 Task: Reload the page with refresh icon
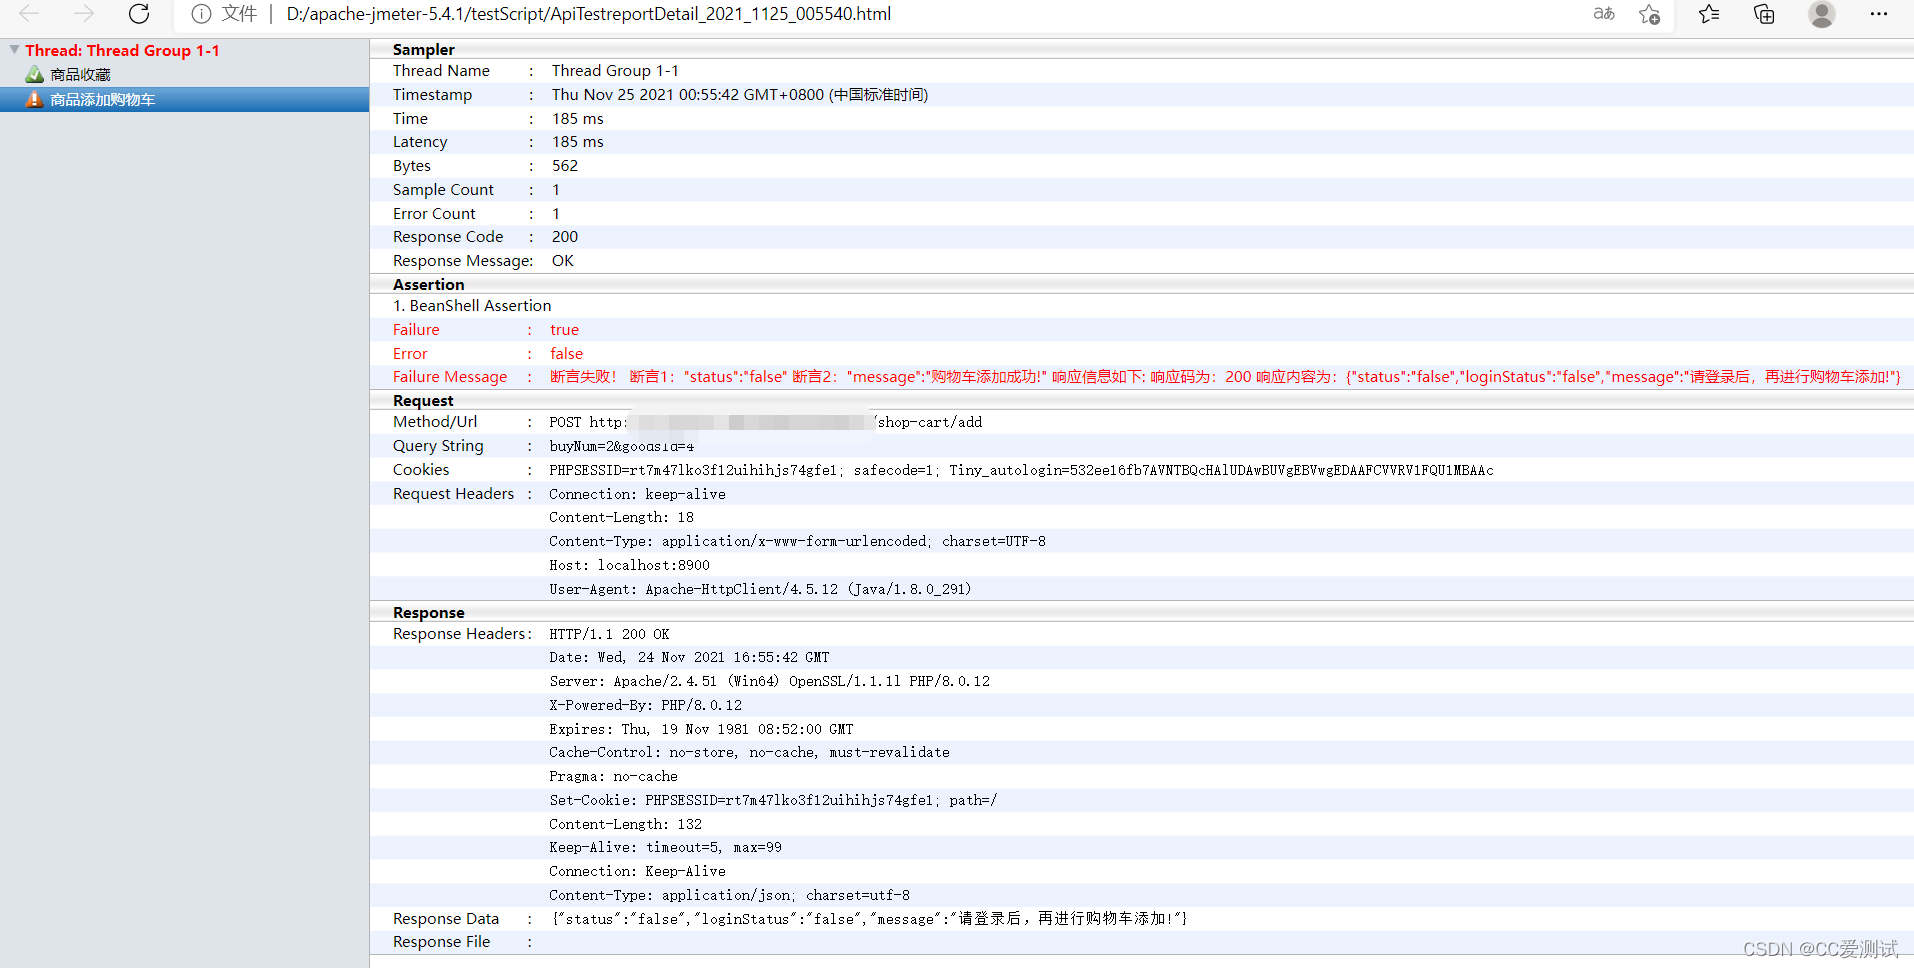click(x=139, y=14)
